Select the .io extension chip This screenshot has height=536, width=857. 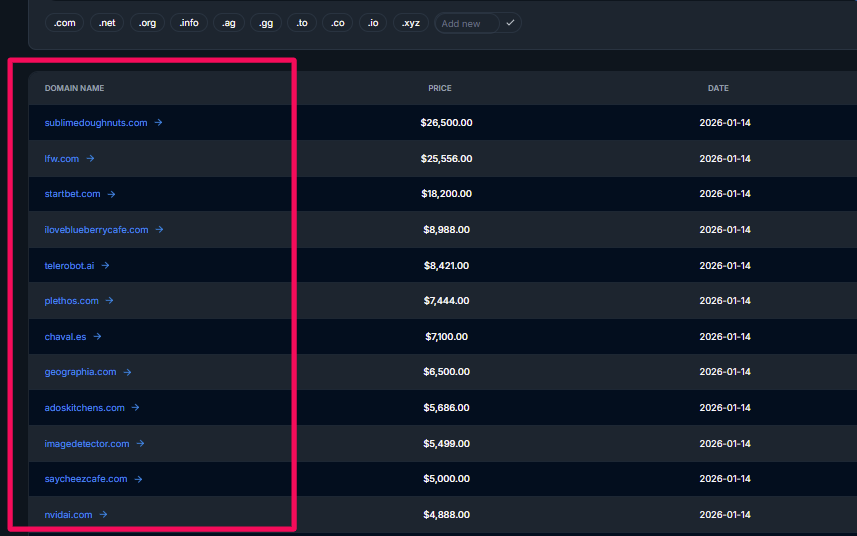(373, 23)
